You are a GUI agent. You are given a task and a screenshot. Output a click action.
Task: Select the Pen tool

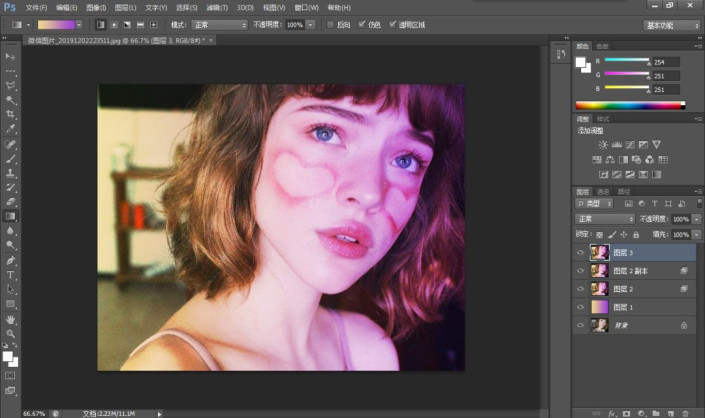coord(10,260)
